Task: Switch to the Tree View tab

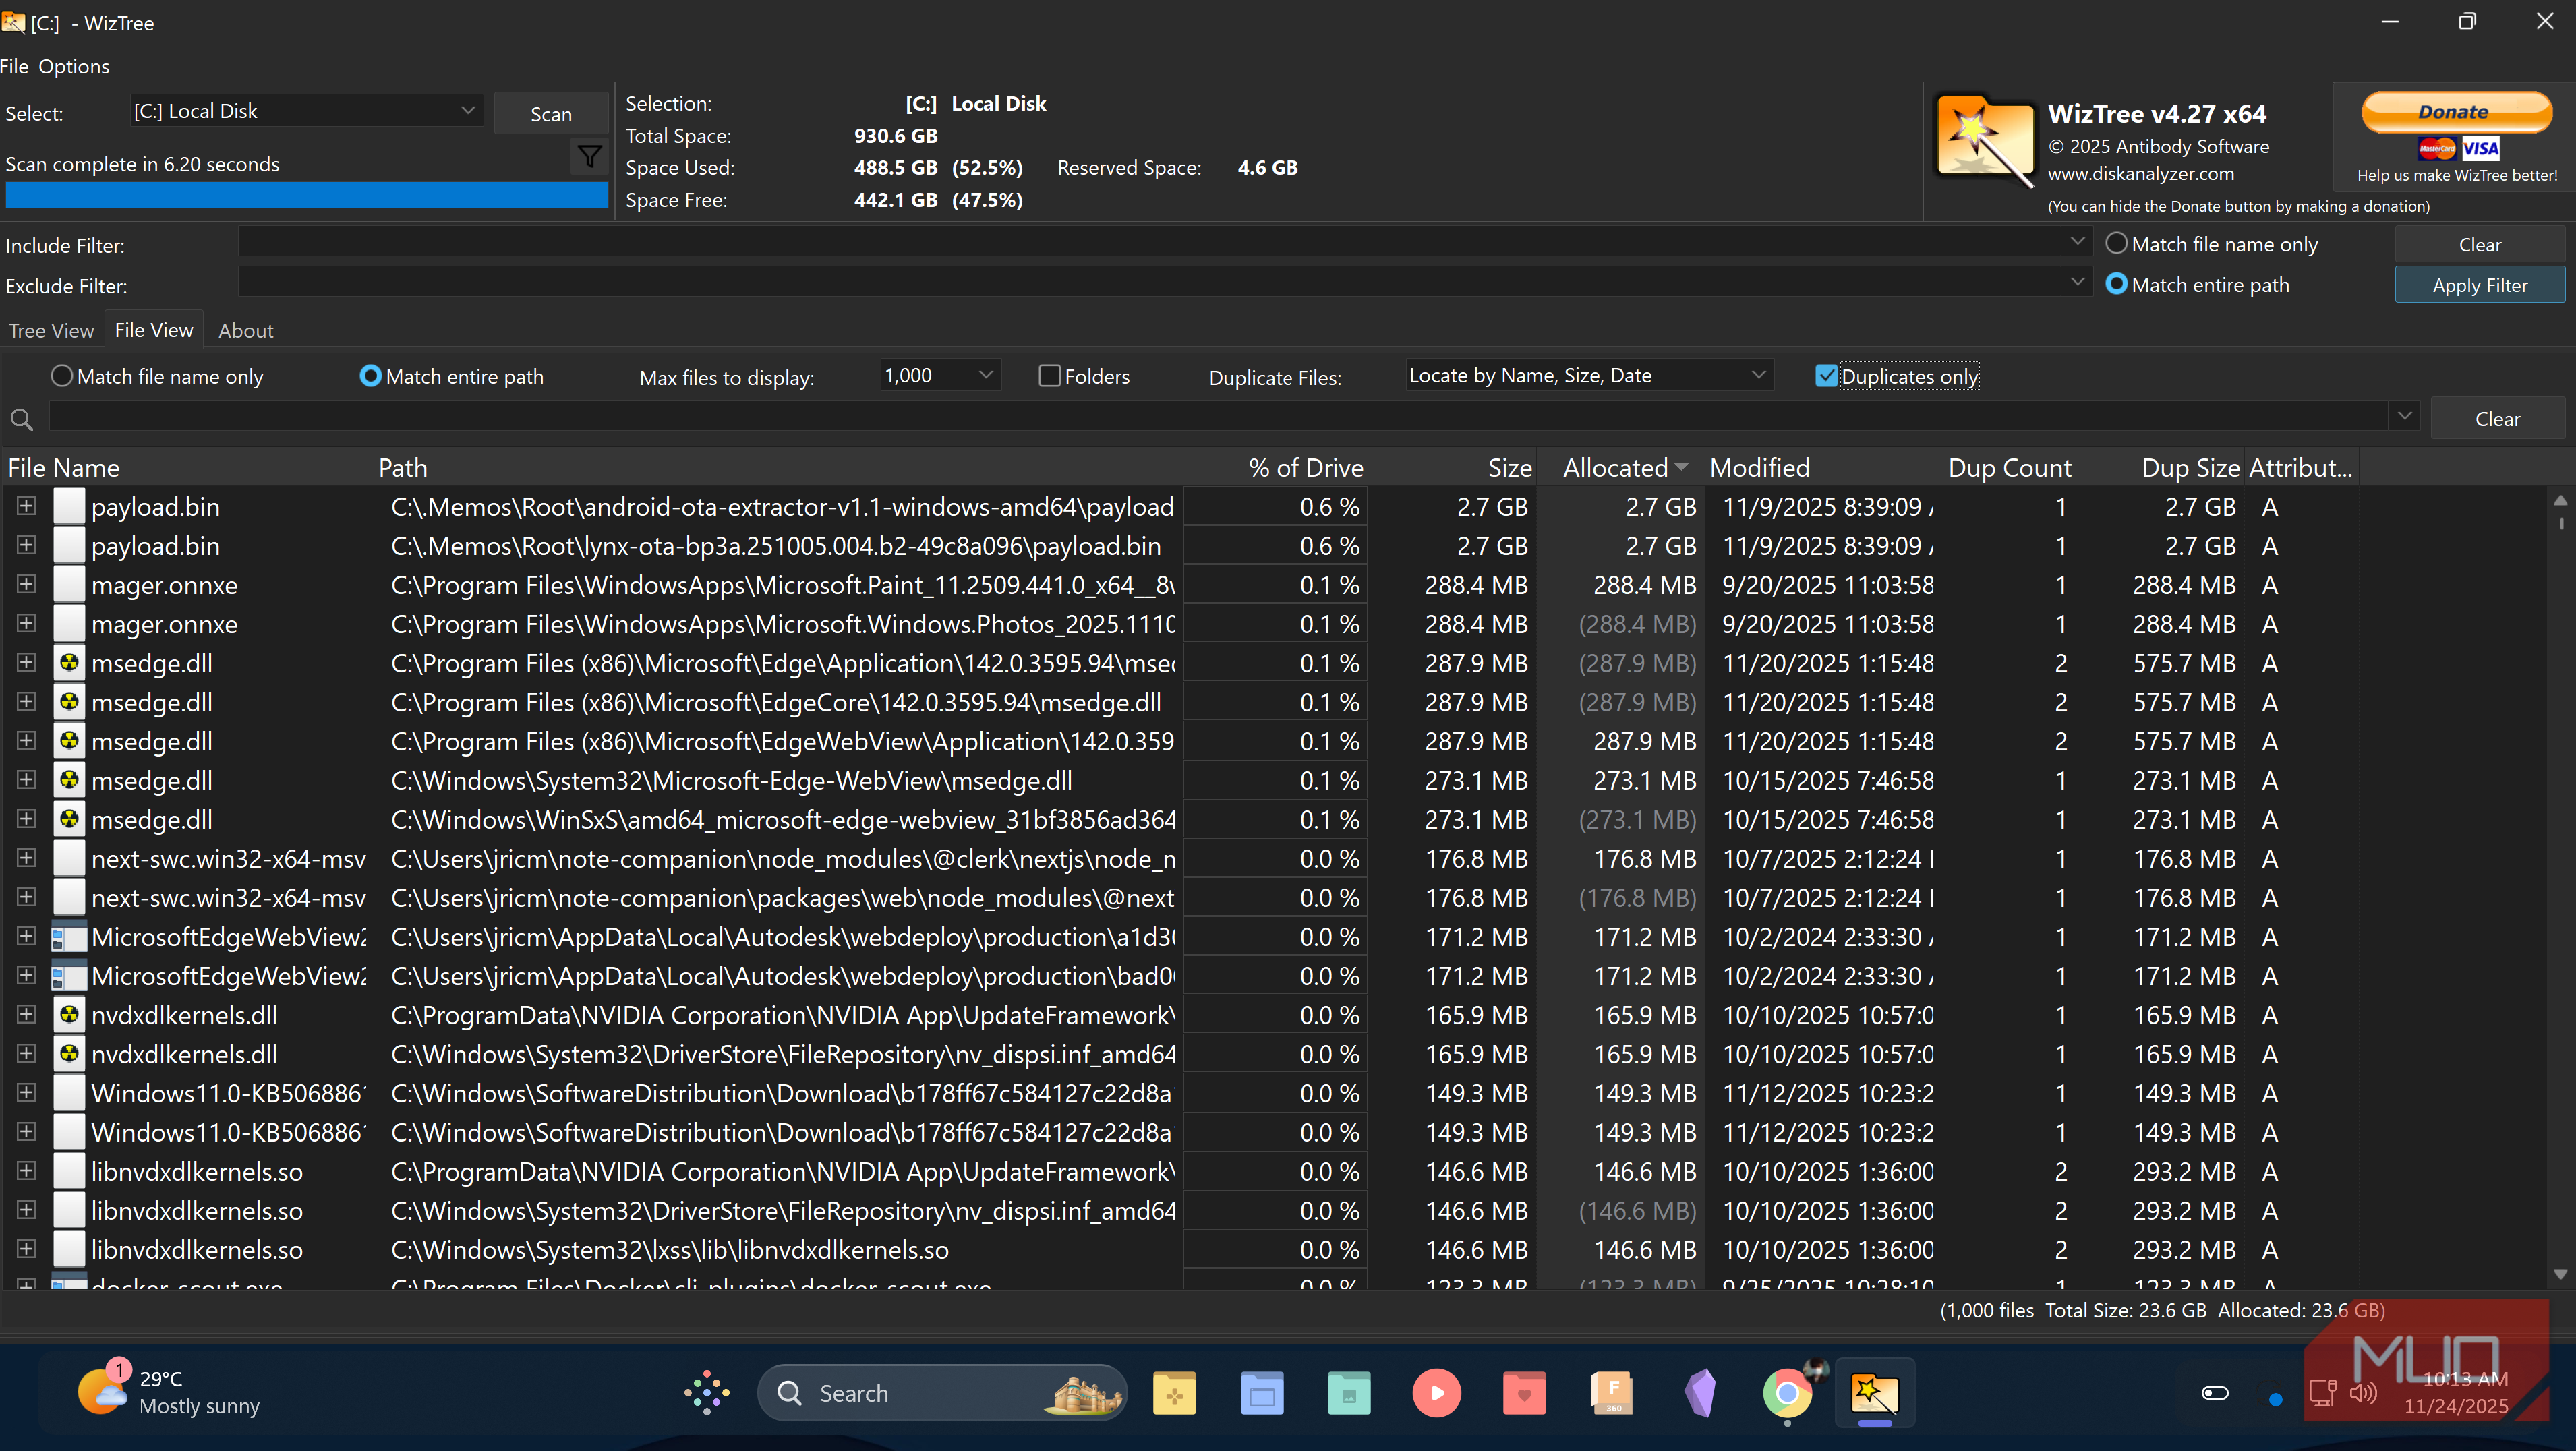Action: 51,330
